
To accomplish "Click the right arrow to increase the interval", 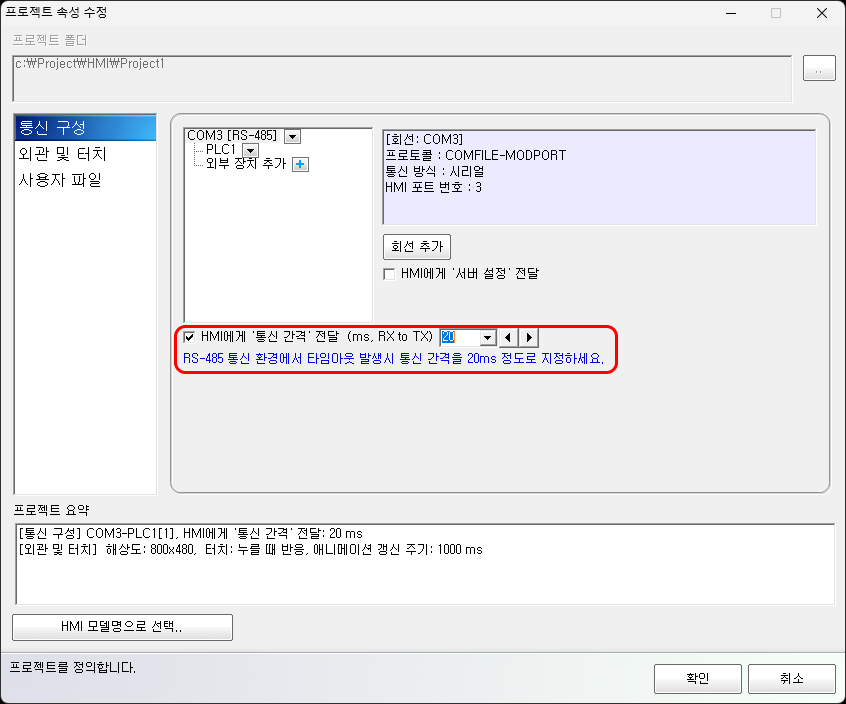I will pos(529,338).
